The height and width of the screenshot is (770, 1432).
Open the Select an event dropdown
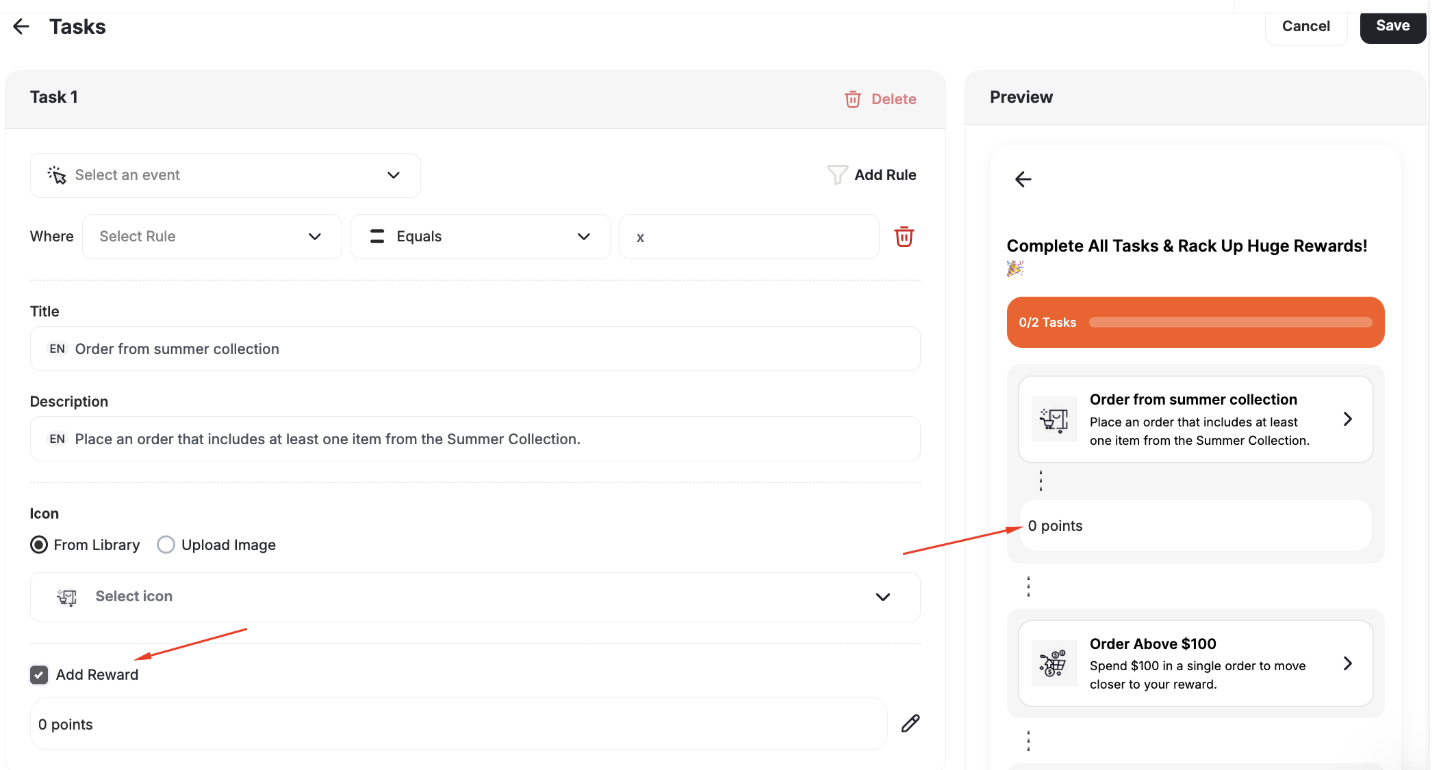tap(225, 175)
